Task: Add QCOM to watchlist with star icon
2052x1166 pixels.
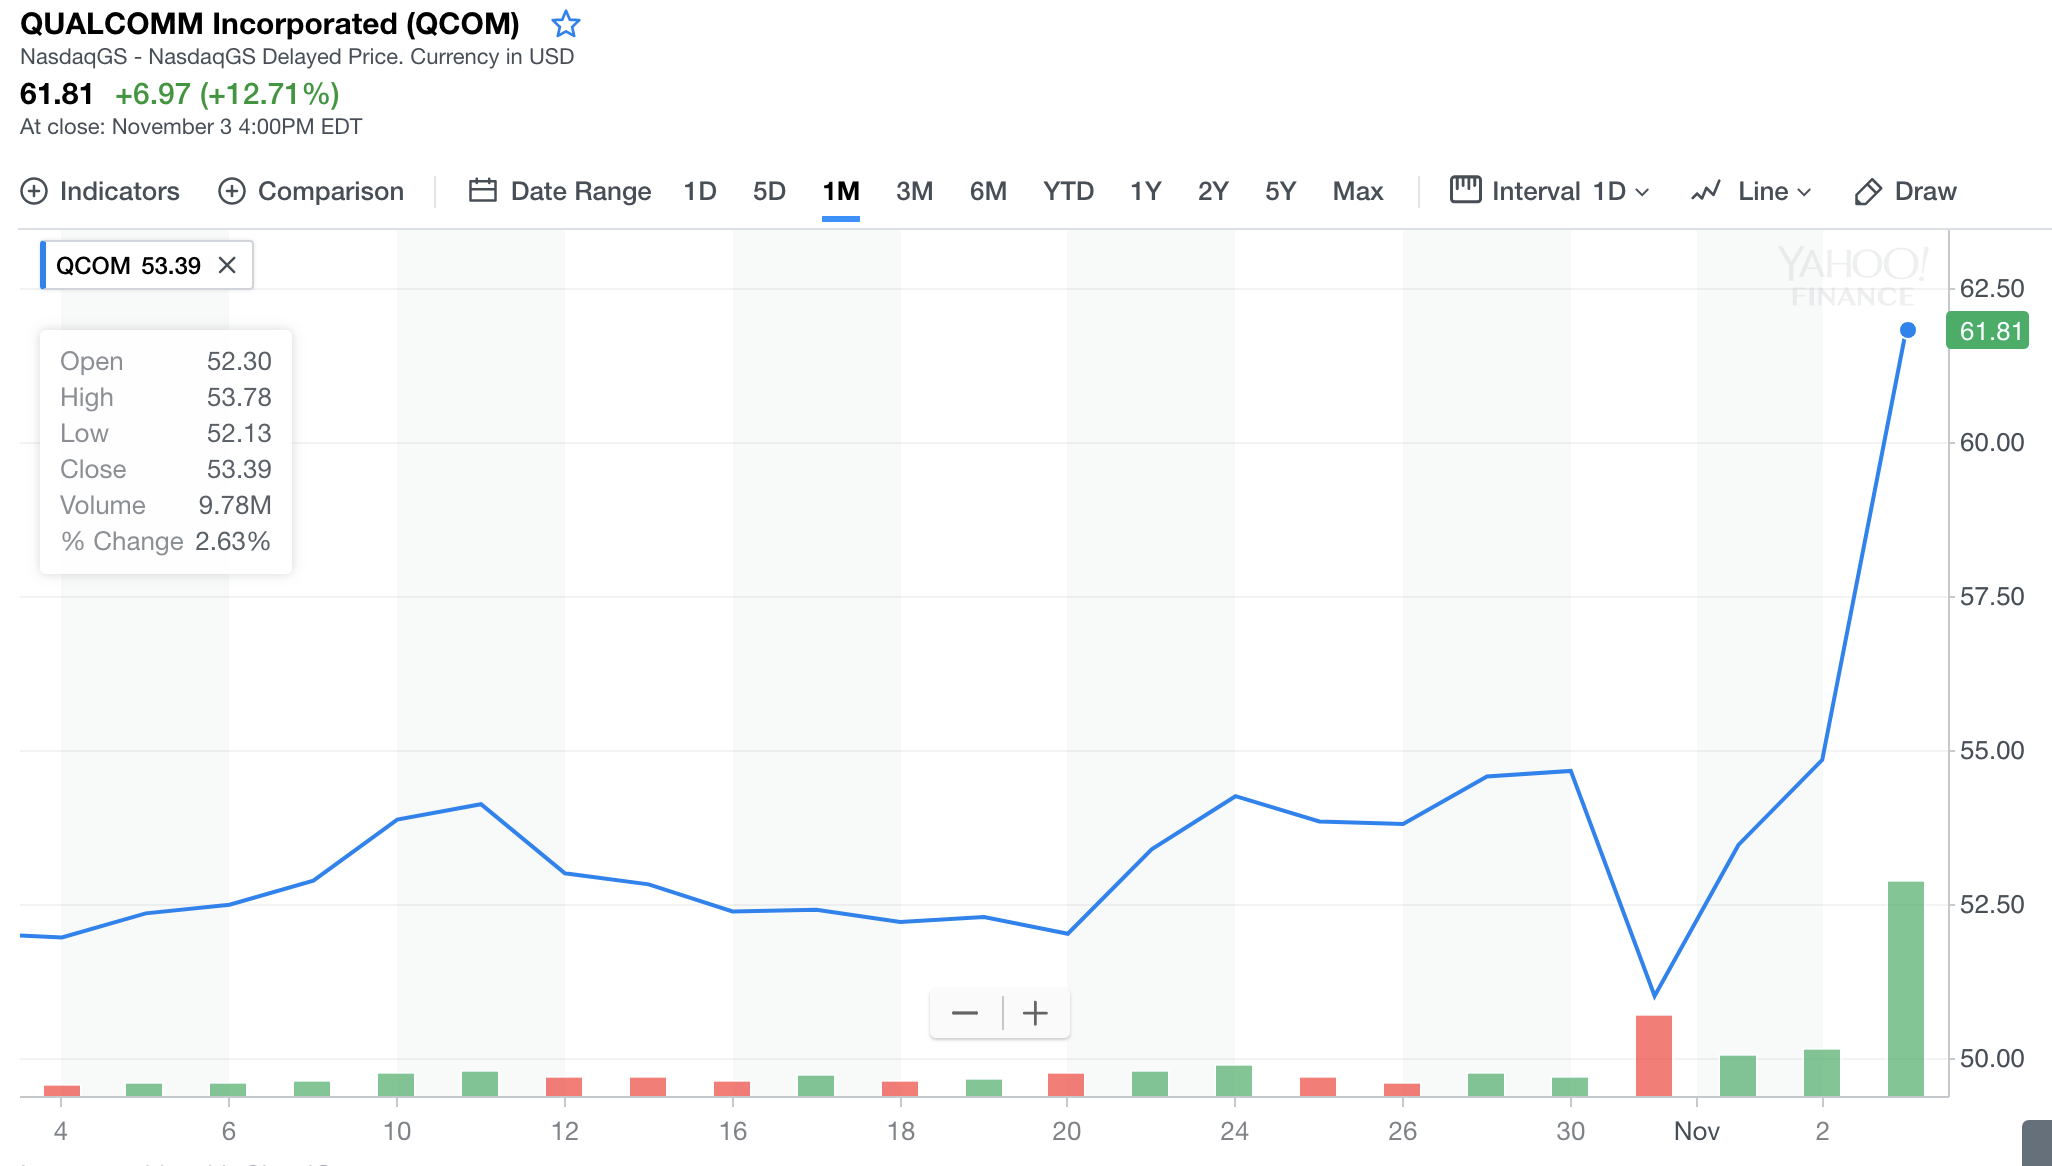Action: [566, 24]
